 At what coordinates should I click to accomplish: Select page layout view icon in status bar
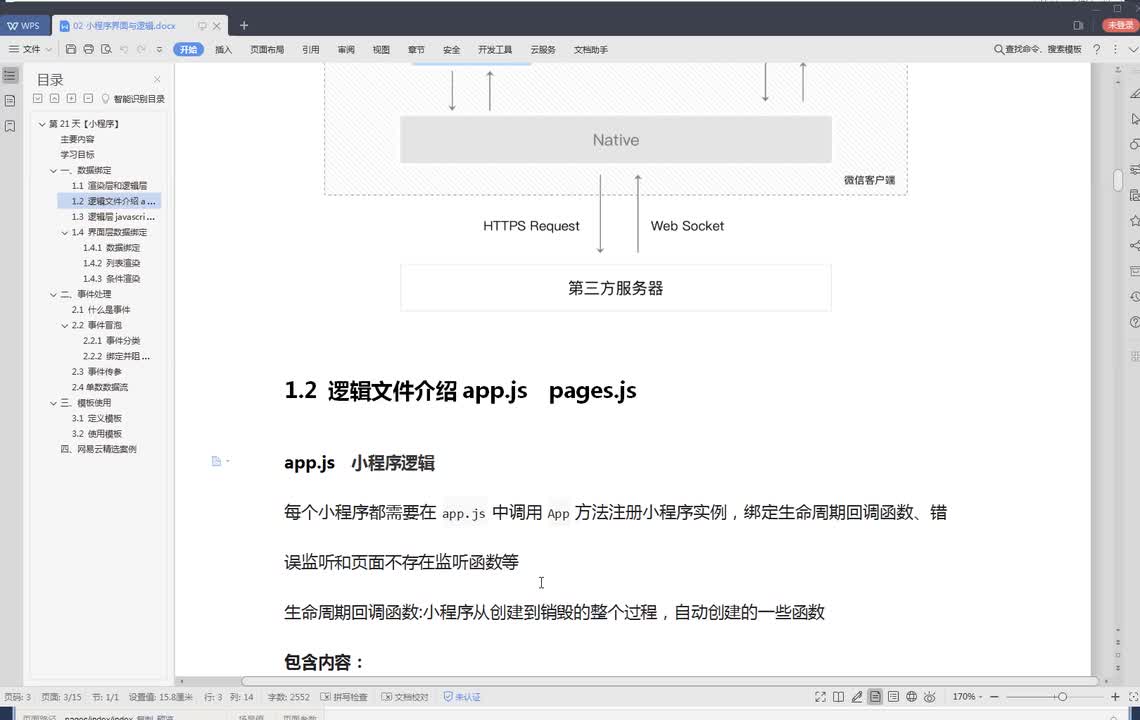pos(875,697)
